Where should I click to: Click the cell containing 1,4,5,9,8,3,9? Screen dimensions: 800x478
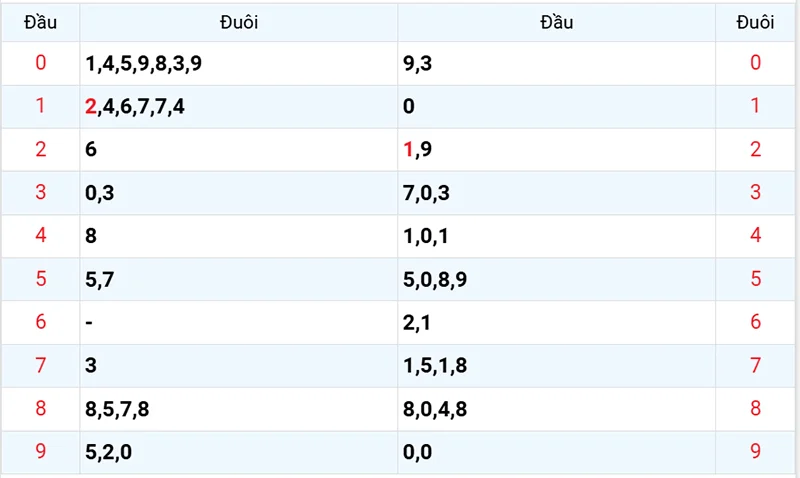pyautogui.click(x=144, y=63)
